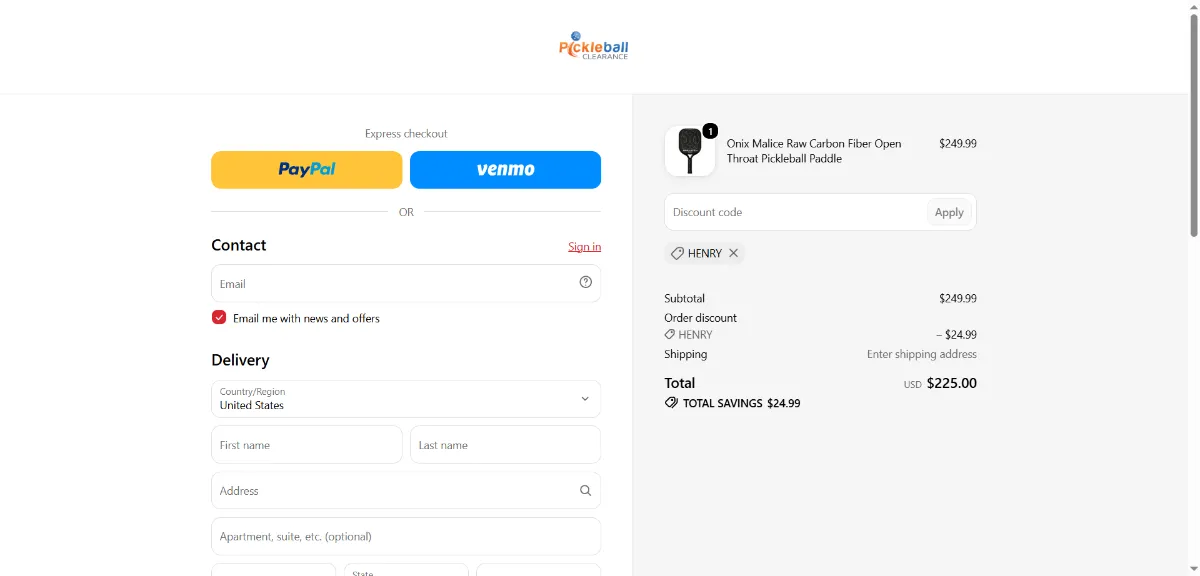Click the tag icon in the HENRY chip
Image resolution: width=1200 pixels, height=576 pixels.
(x=677, y=253)
